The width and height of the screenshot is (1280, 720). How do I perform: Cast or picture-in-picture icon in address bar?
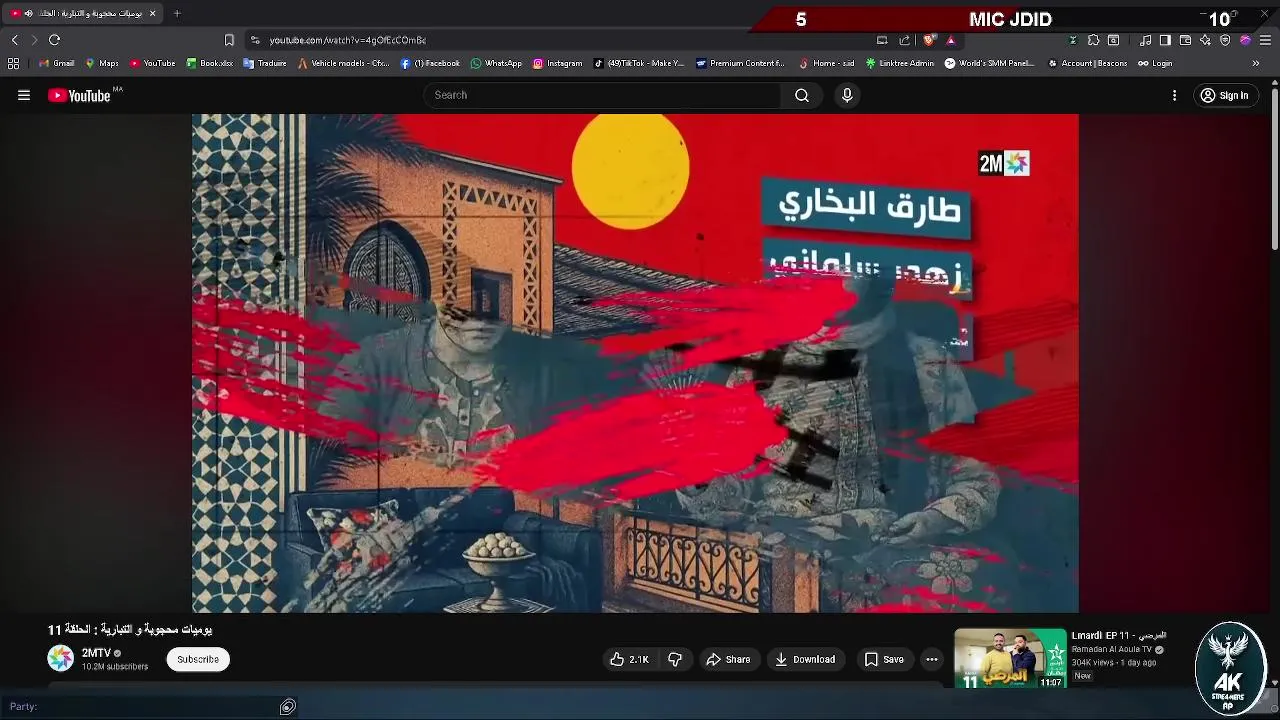click(x=882, y=40)
